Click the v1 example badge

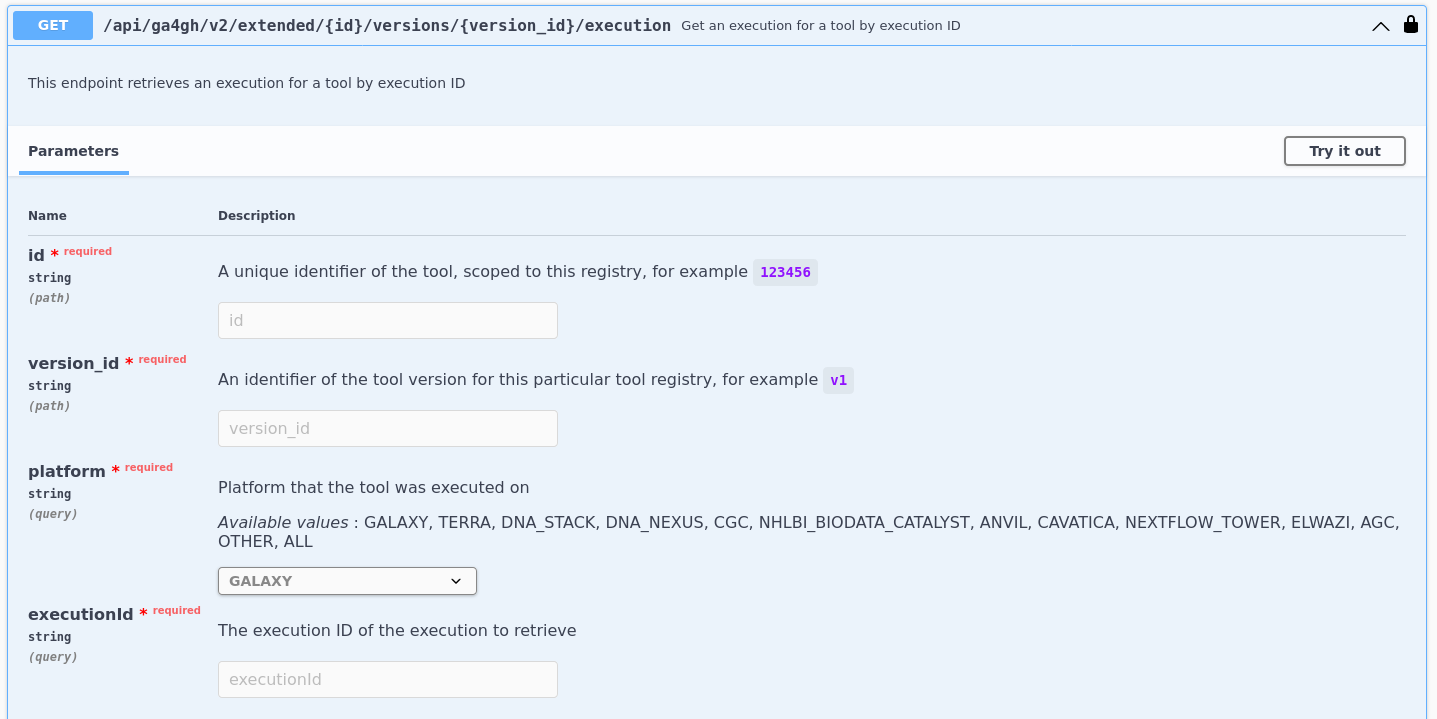coord(838,380)
